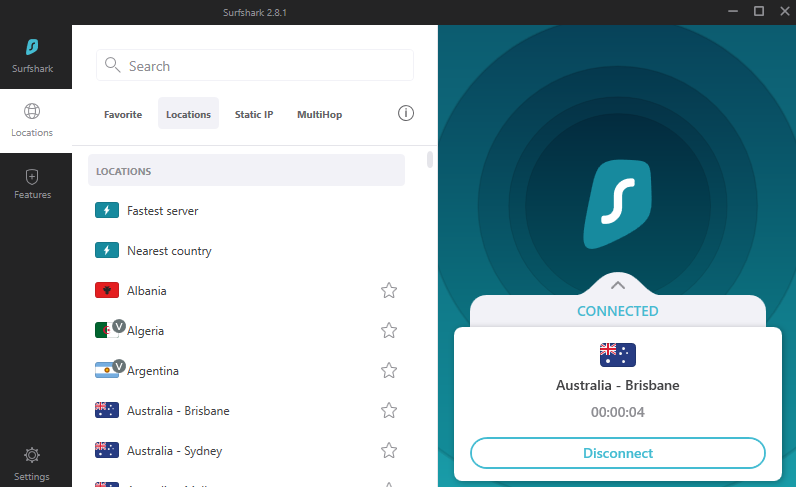Close the Surfshark window

tap(785, 11)
